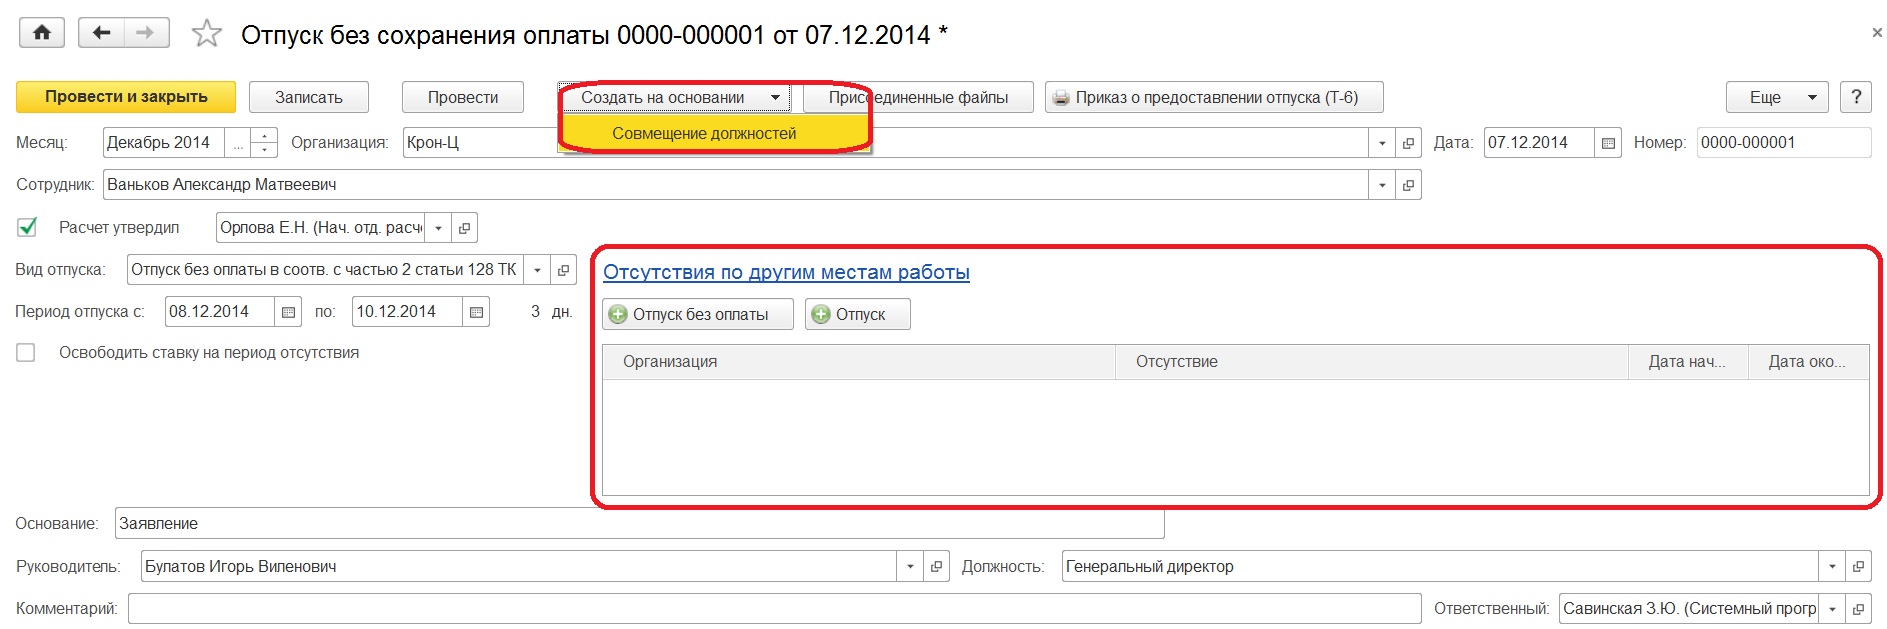The width and height of the screenshot is (1887, 629).
Task: Edit Основание field Заявление
Action: [640, 524]
